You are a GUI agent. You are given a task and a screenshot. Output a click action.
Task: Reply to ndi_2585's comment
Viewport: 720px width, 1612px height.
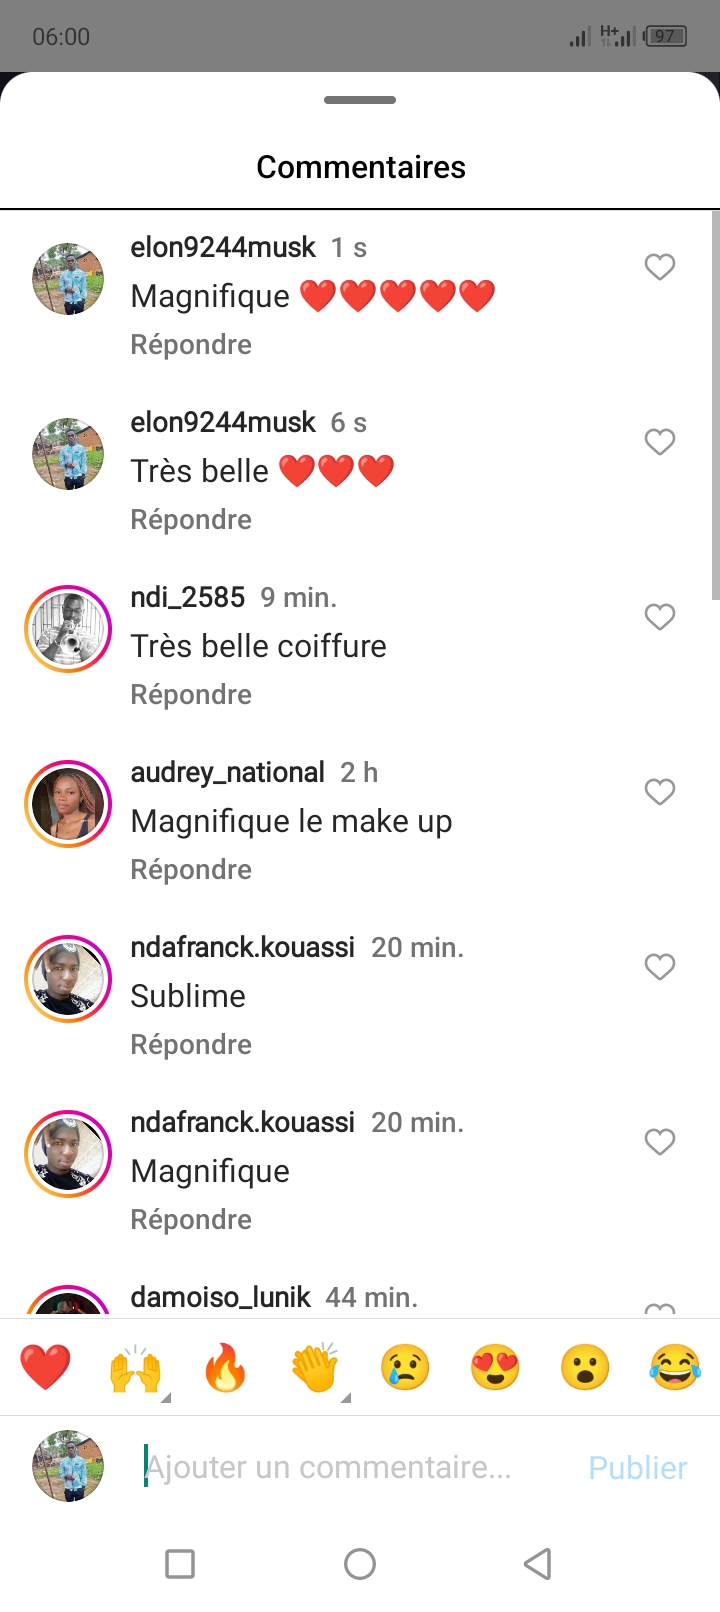tap(191, 695)
